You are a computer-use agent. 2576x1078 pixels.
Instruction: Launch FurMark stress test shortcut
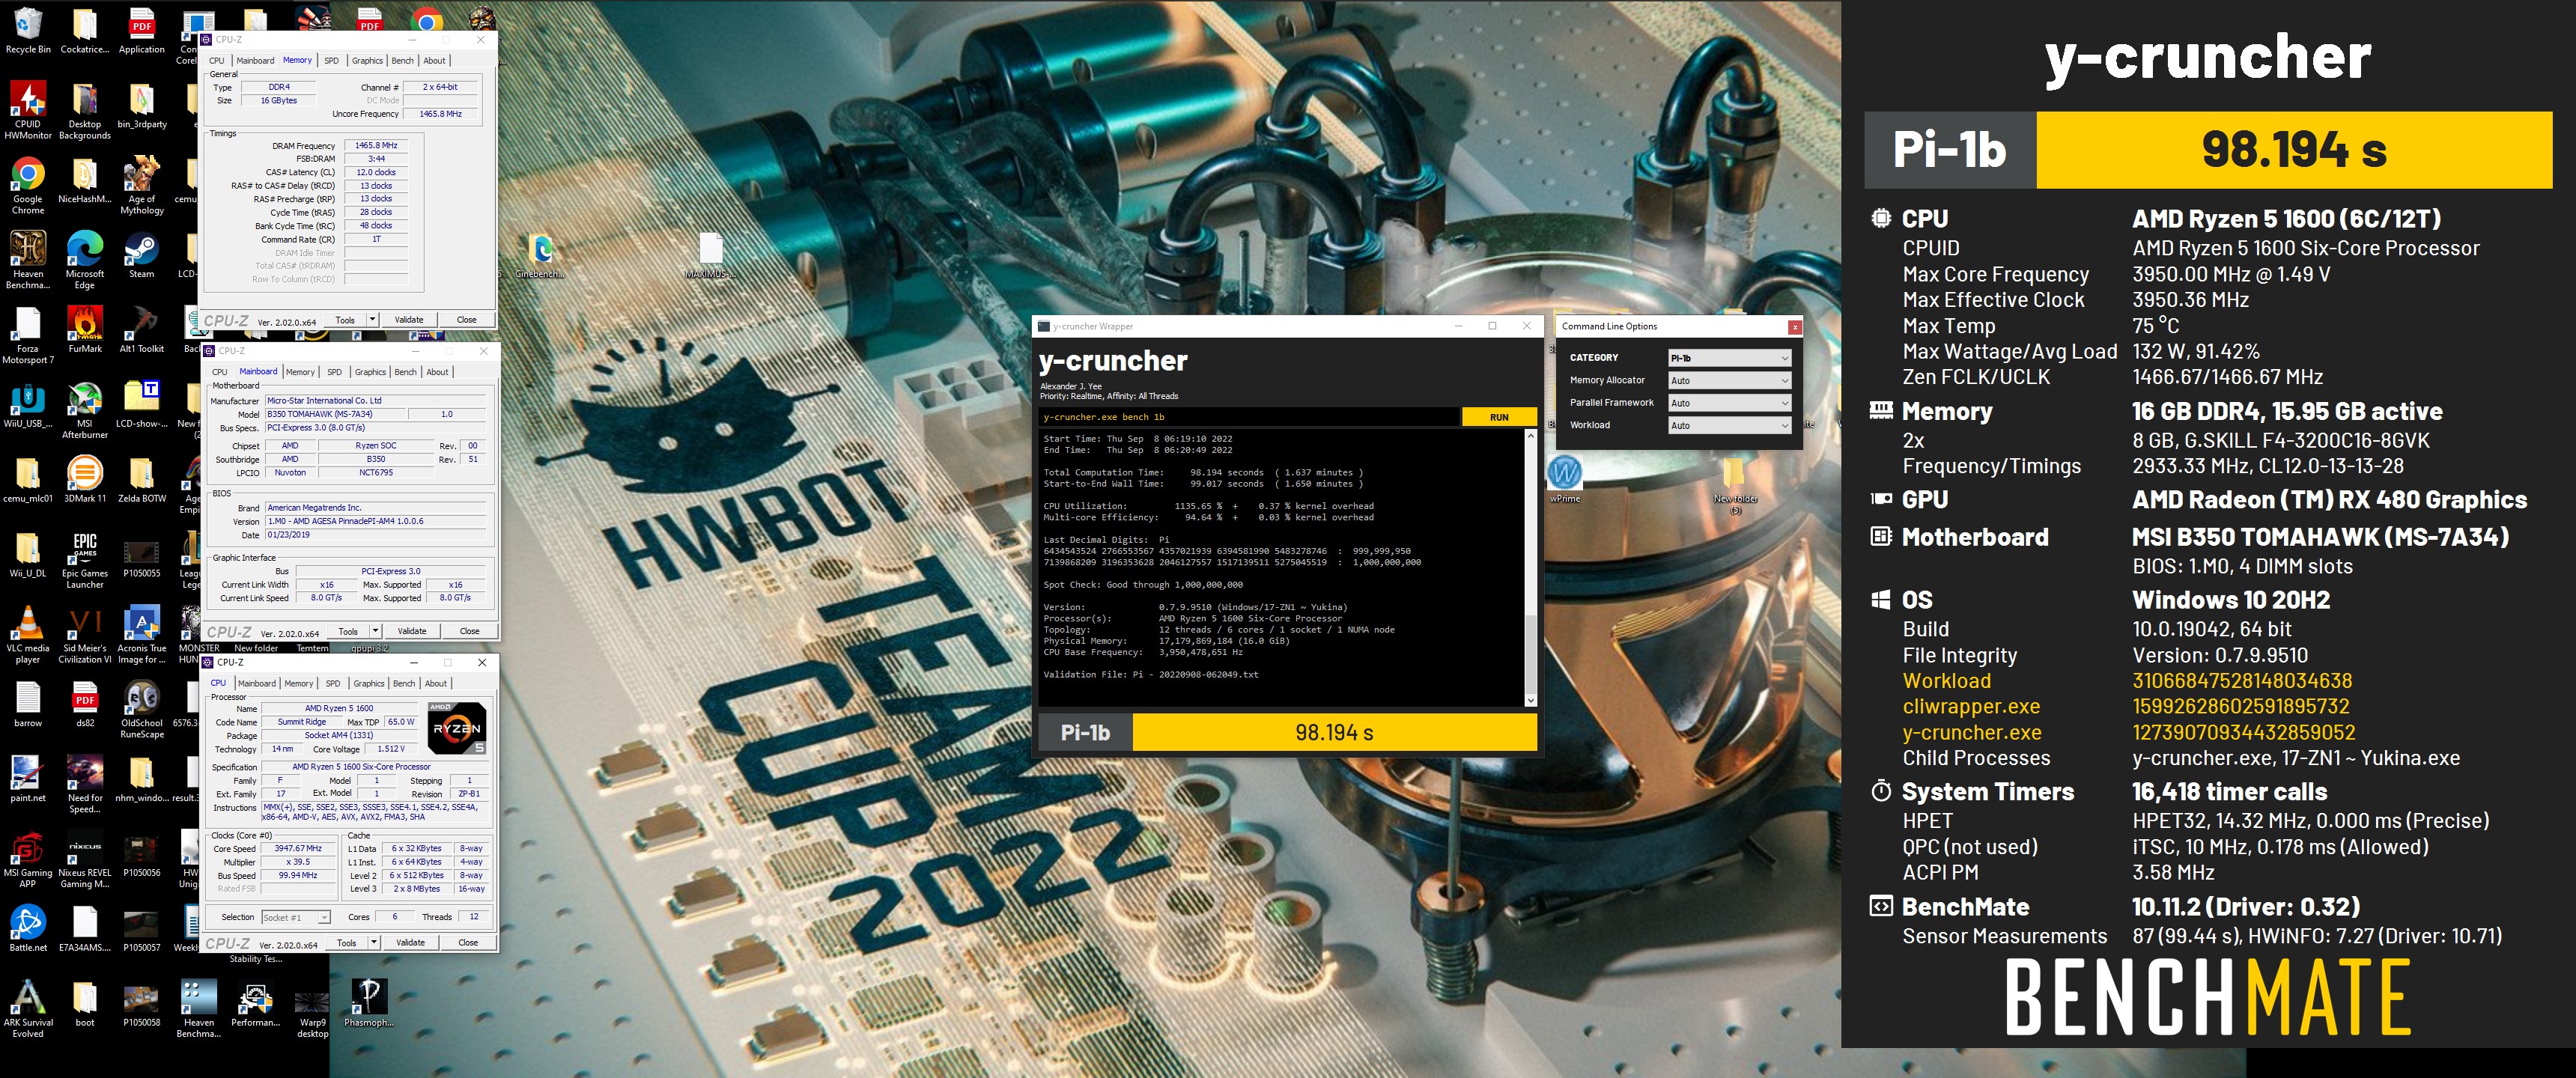[85, 330]
